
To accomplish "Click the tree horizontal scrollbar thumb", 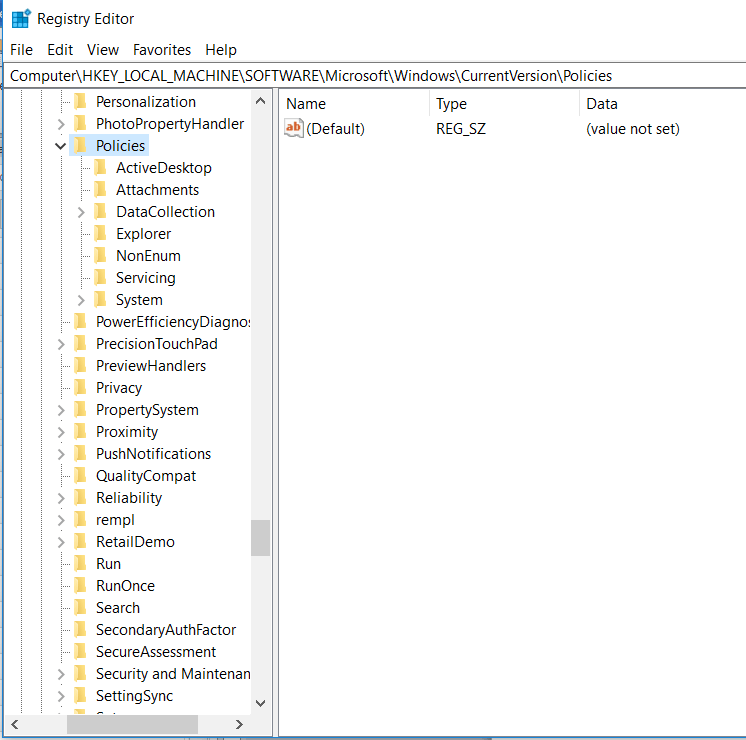I will click(x=132, y=724).
